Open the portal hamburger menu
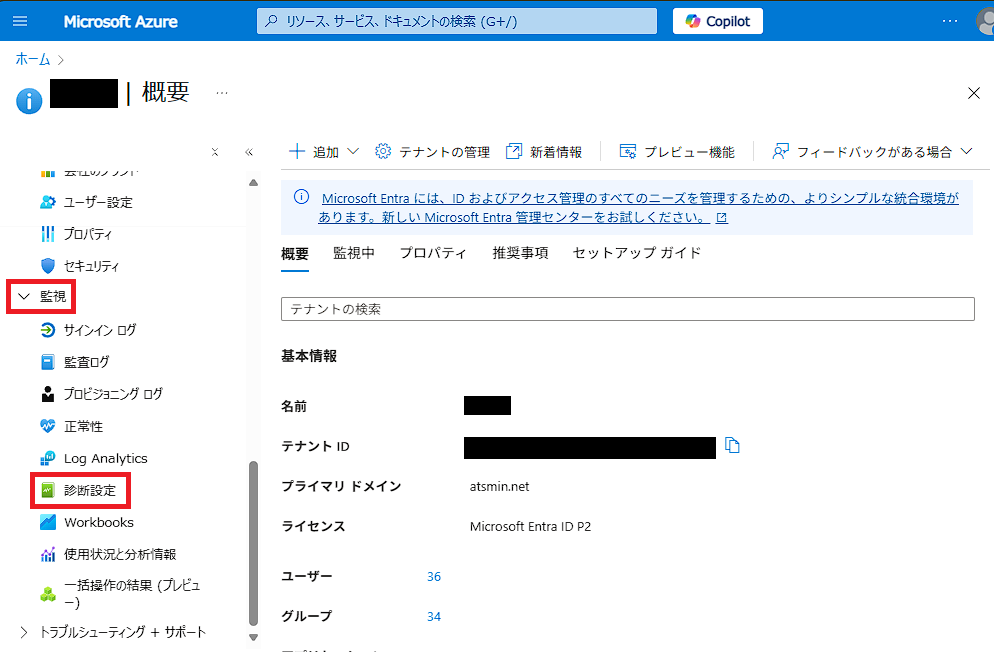 click(x=20, y=20)
